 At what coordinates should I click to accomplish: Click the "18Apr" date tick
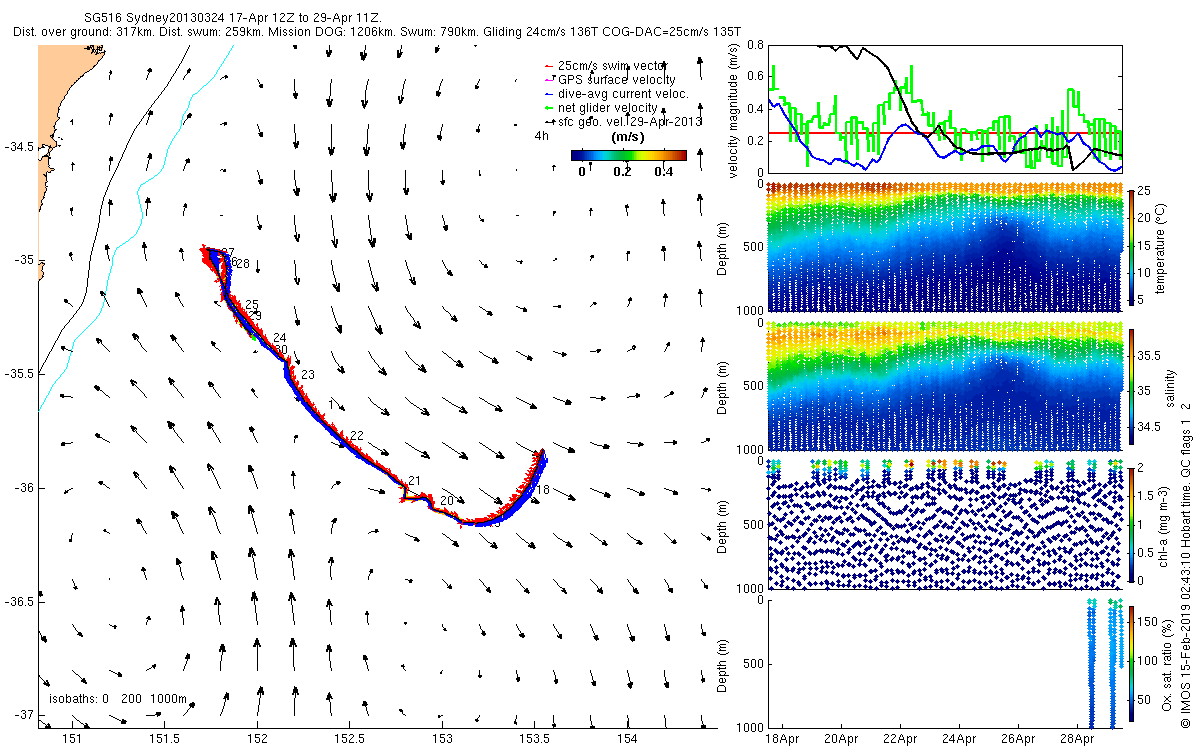click(x=781, y=739)
